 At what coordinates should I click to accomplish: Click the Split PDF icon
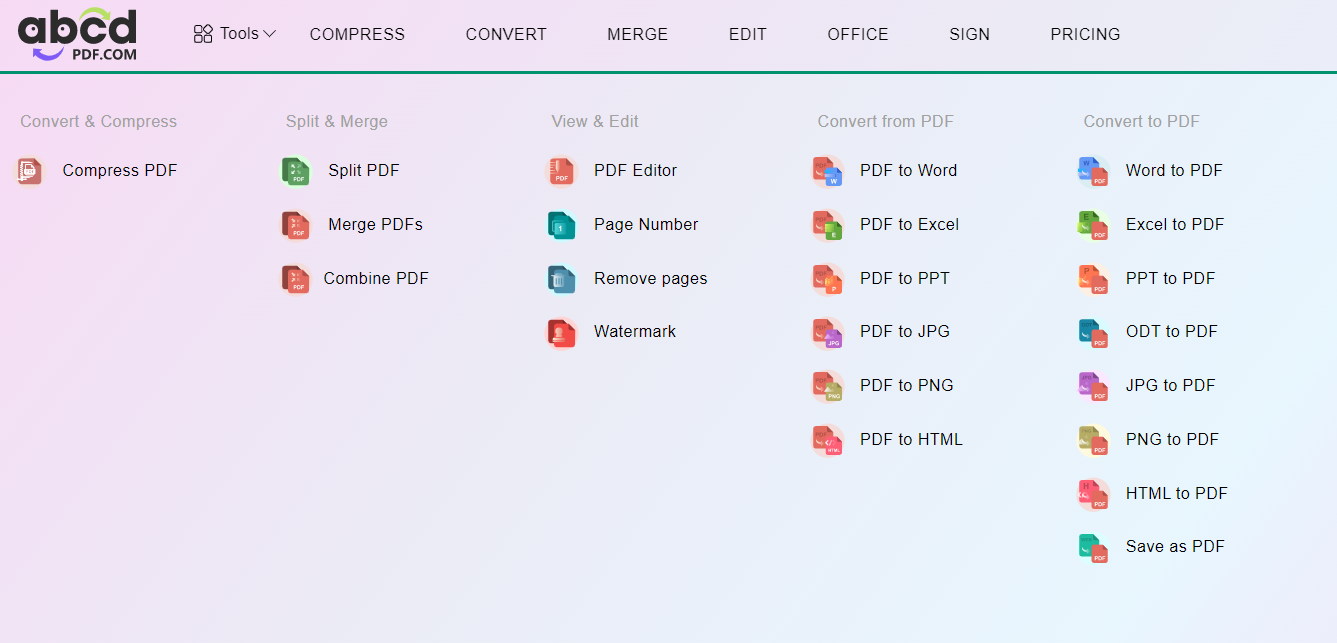[295, 171]
